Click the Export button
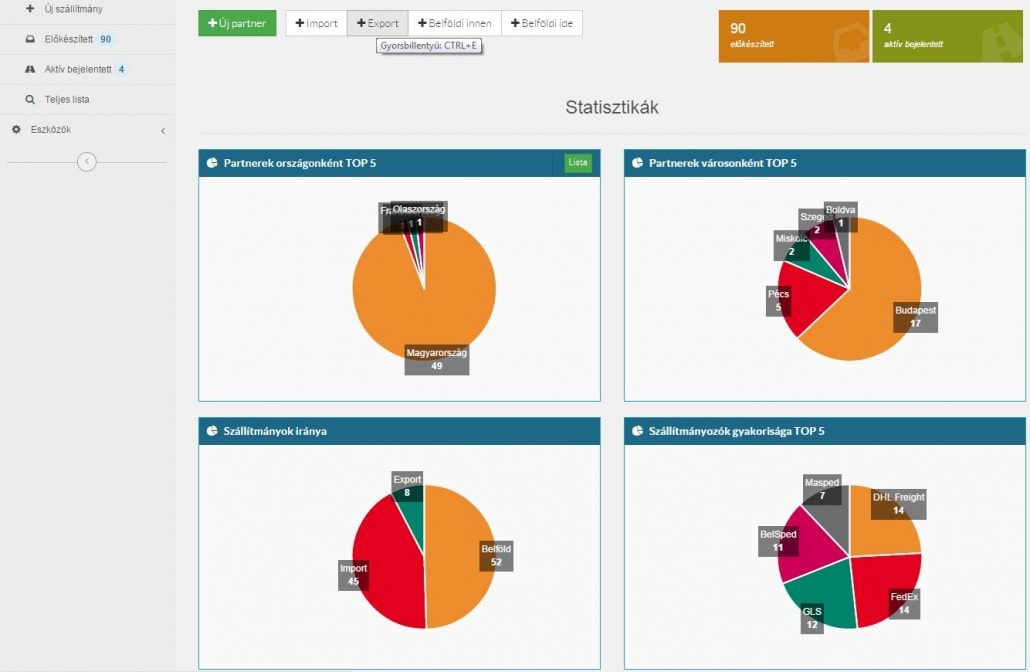This screenshot has height=672, width=1030. (x=377, y=23)
